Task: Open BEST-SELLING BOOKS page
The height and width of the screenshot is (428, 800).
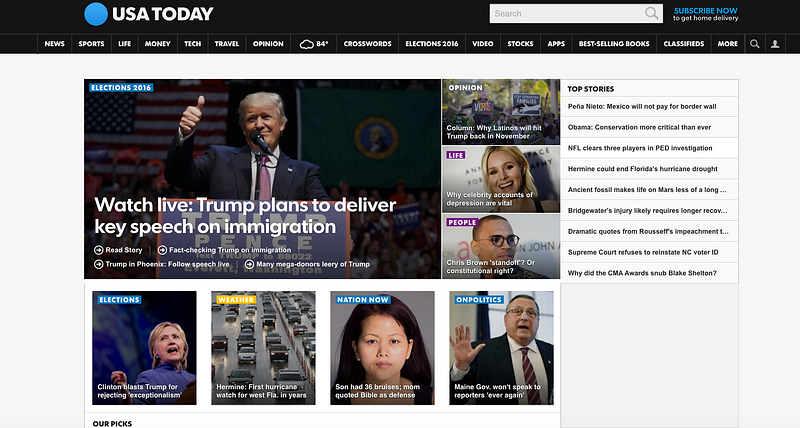Action: [x=614, y=44]
